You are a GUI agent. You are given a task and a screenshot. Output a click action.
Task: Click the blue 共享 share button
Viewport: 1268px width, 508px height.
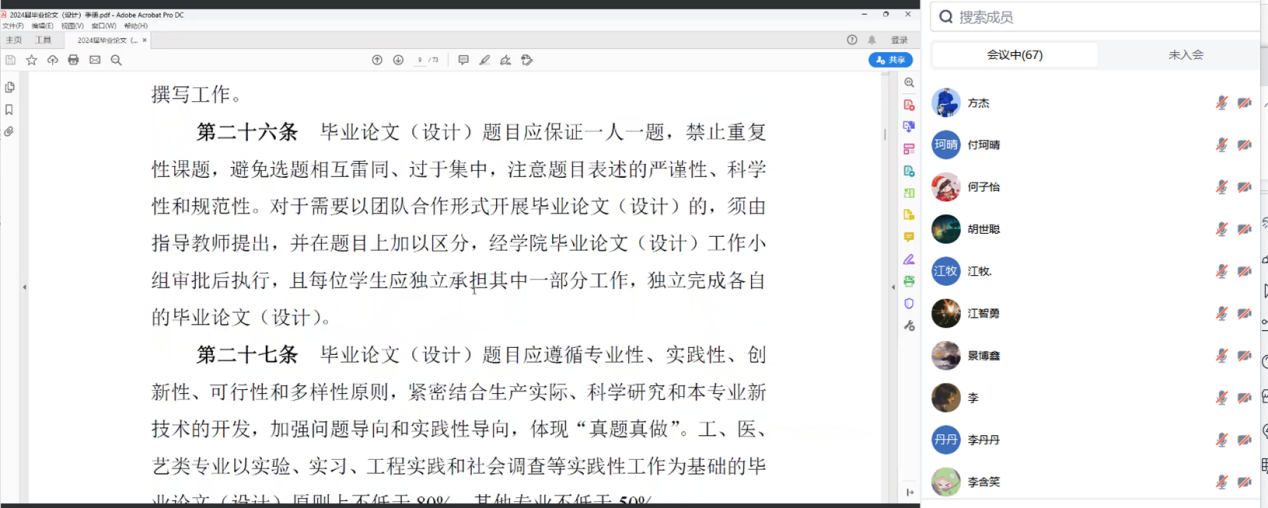click(890, 60)
